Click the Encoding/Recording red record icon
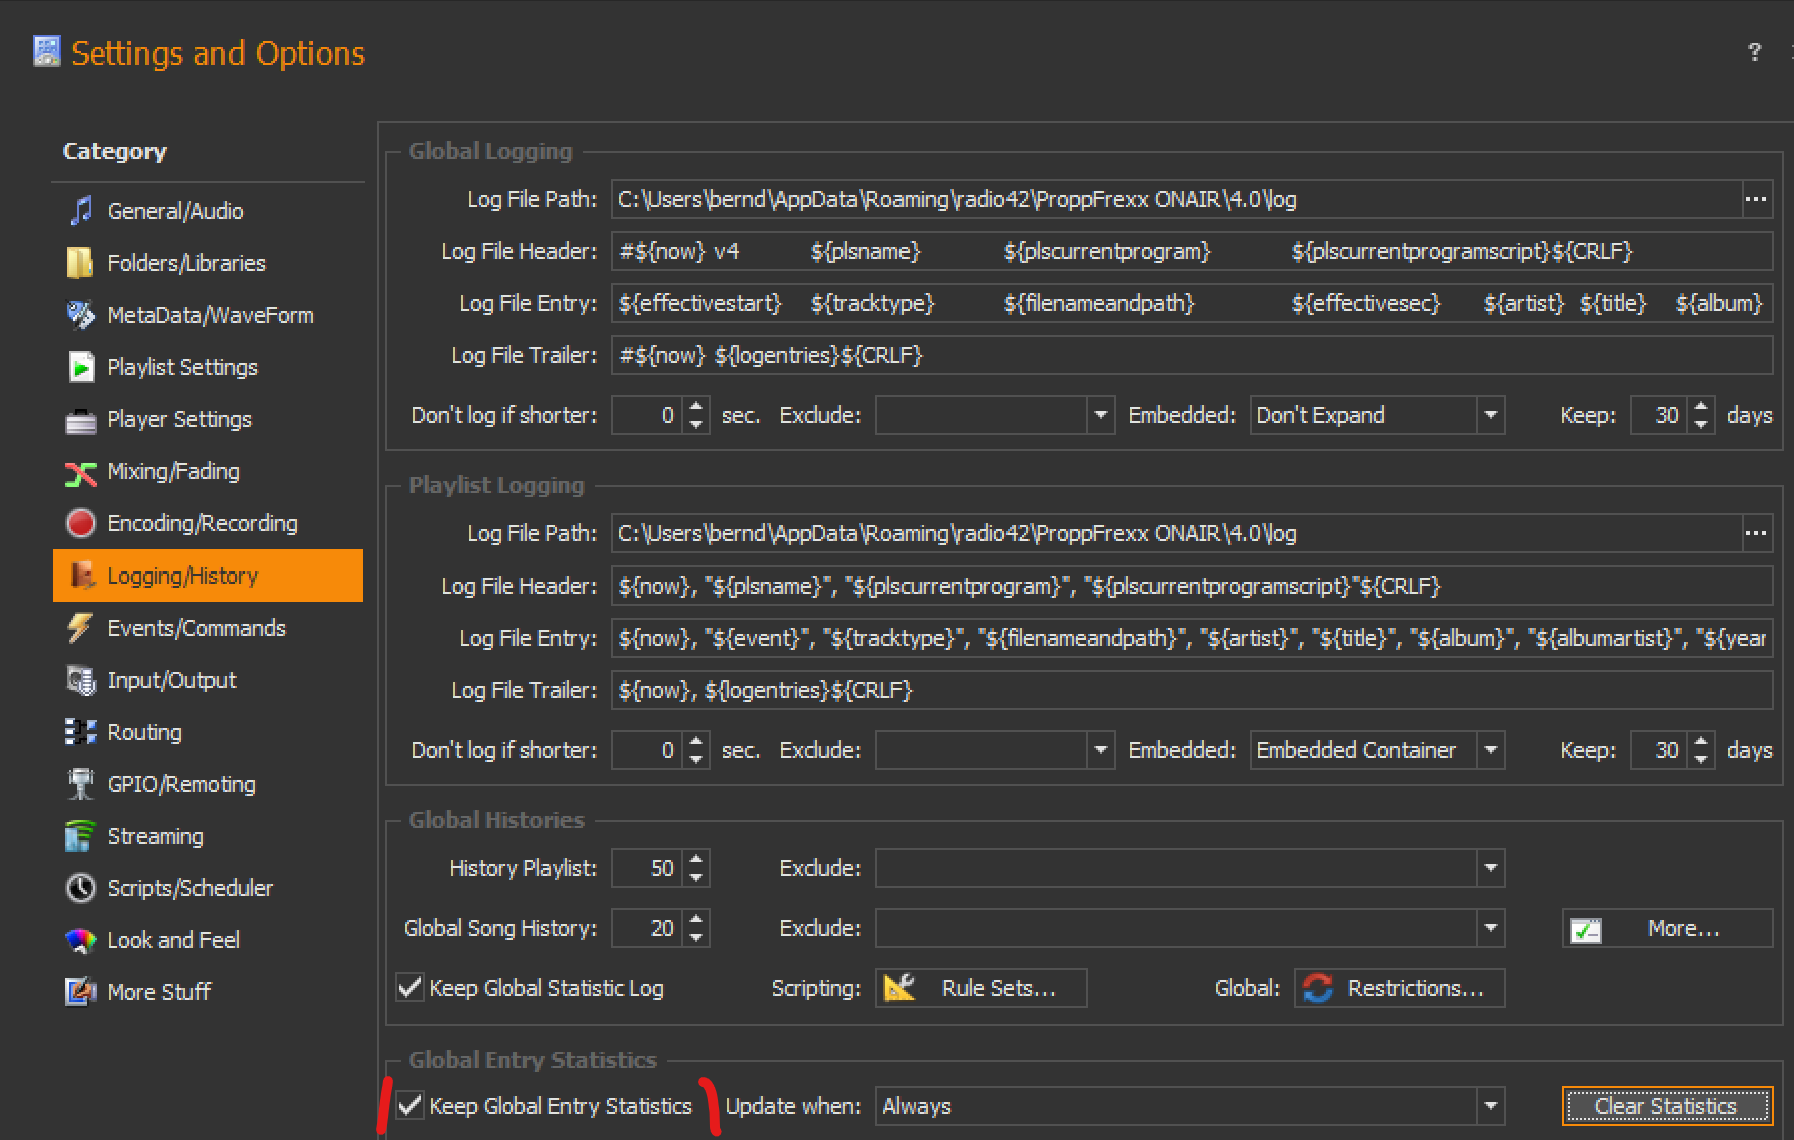Image resolution: width=1794 pixels, height=1140 pixels. click(80, 523)
